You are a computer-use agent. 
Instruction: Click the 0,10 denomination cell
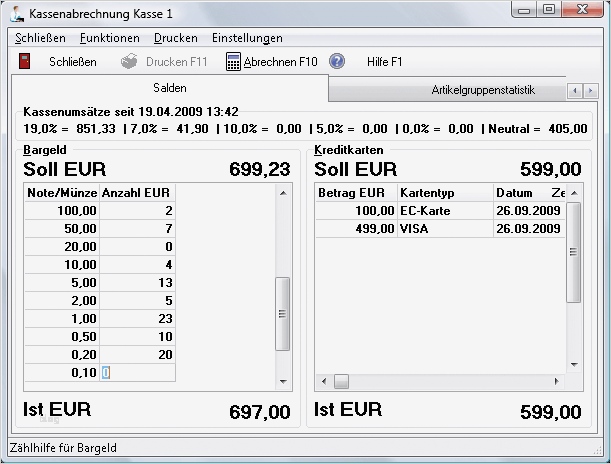click(62, 373)
